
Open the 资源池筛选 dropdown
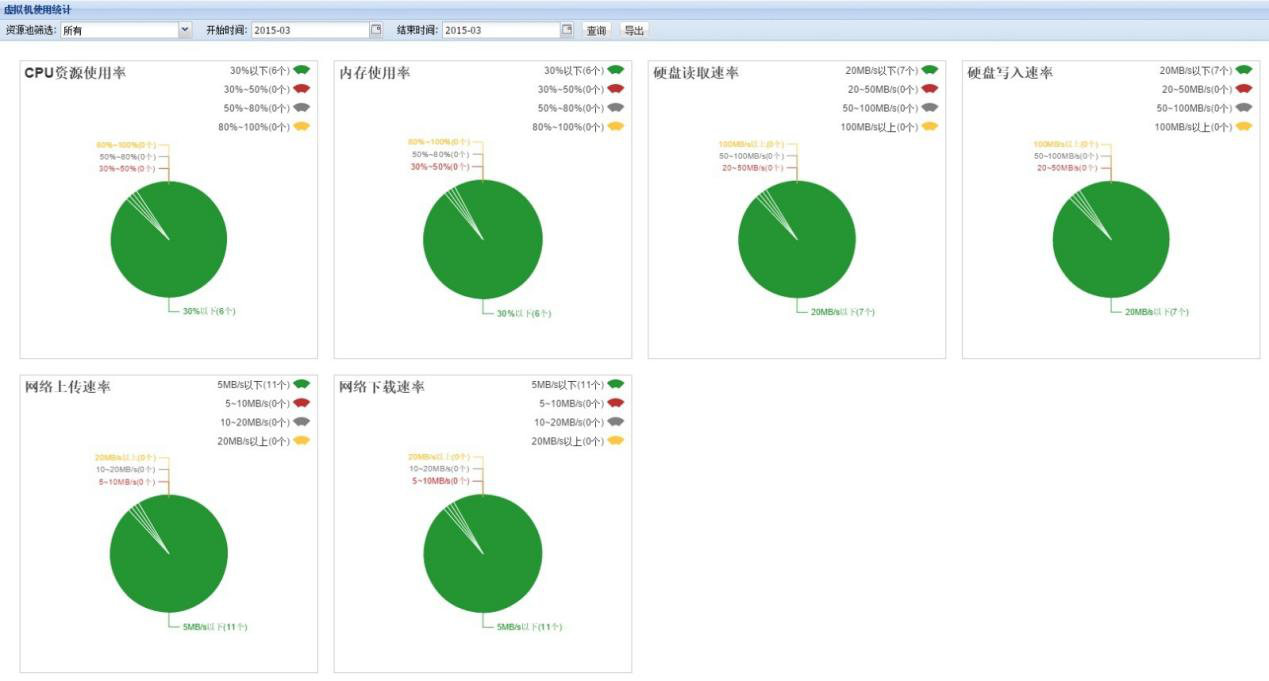[x=185, y=30]
